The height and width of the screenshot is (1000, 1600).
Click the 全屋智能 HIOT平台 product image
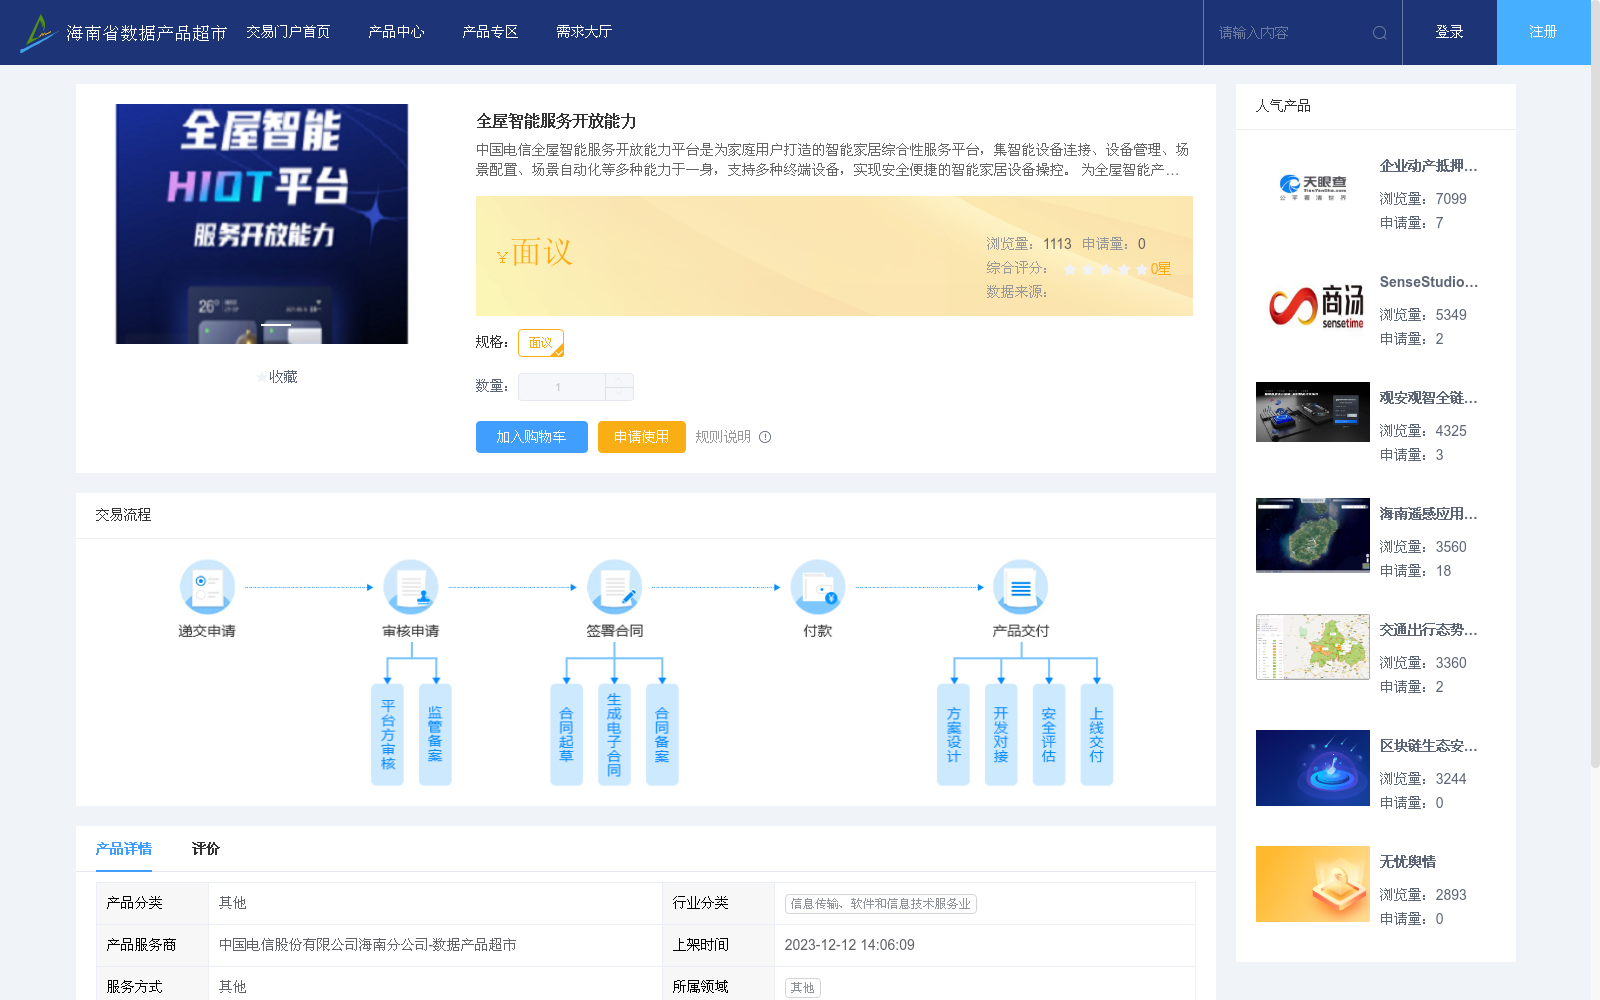pos(262,224)
